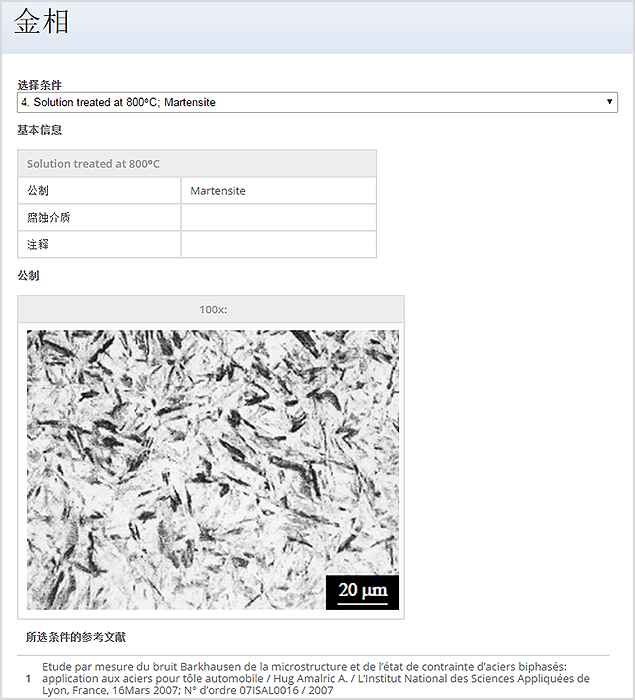Click reference number 1
The height and width of the screenshot is (700, 635).
(29, 678)
